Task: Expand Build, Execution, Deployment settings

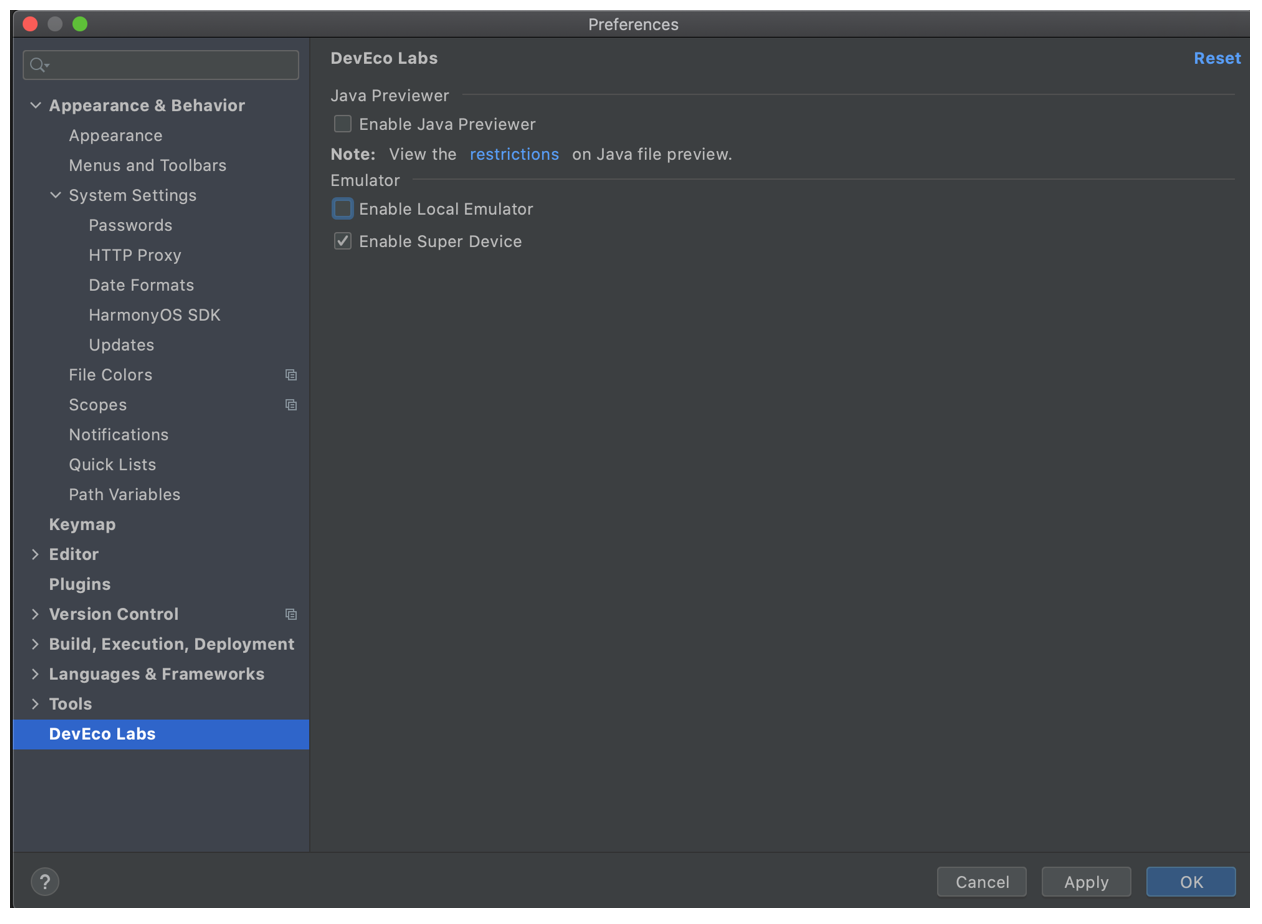Action: 36,644
